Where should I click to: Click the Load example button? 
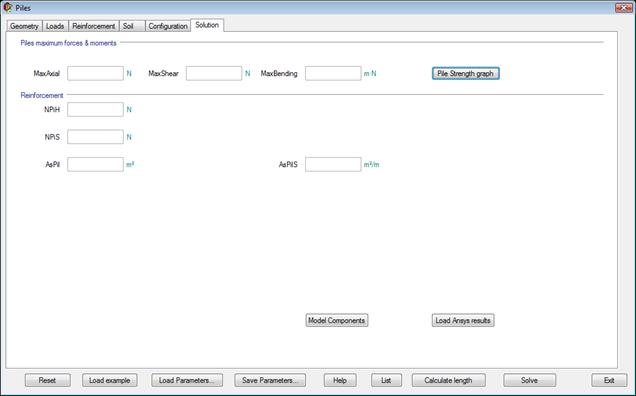(110, 380)
